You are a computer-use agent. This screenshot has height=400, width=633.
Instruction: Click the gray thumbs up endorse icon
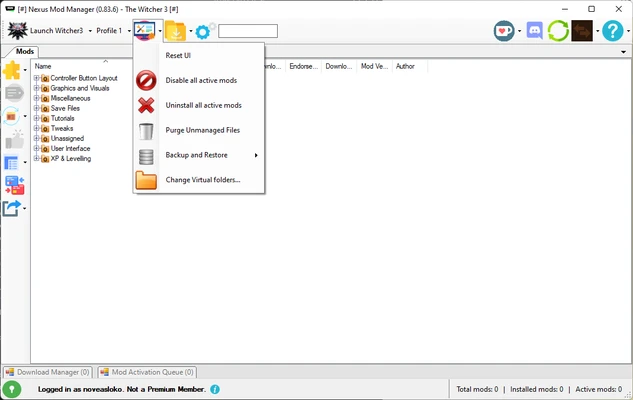pyautogui.click(x=15, y=140)
